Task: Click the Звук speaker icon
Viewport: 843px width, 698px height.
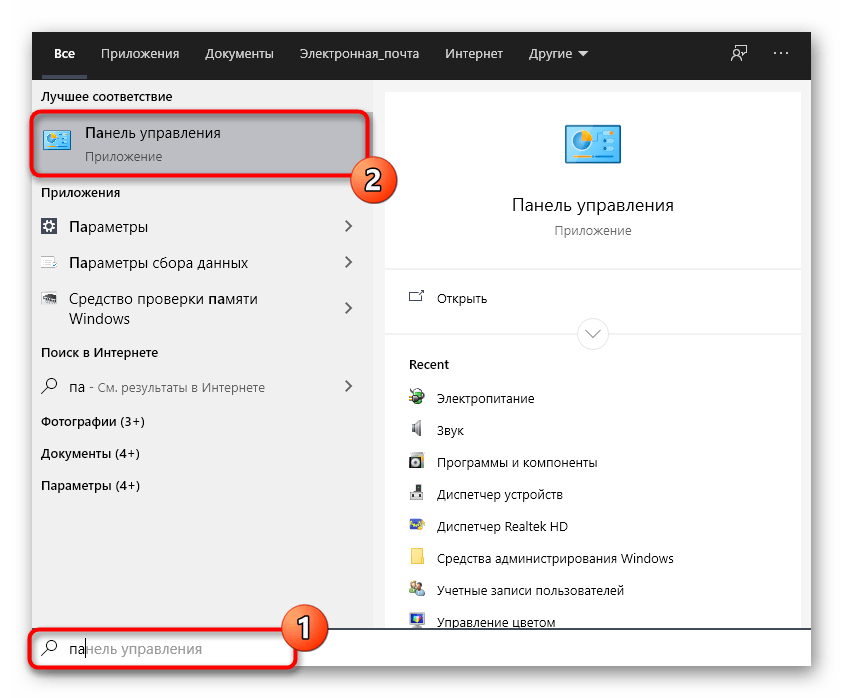Action: pyautogui.click(x=417, y=430)
